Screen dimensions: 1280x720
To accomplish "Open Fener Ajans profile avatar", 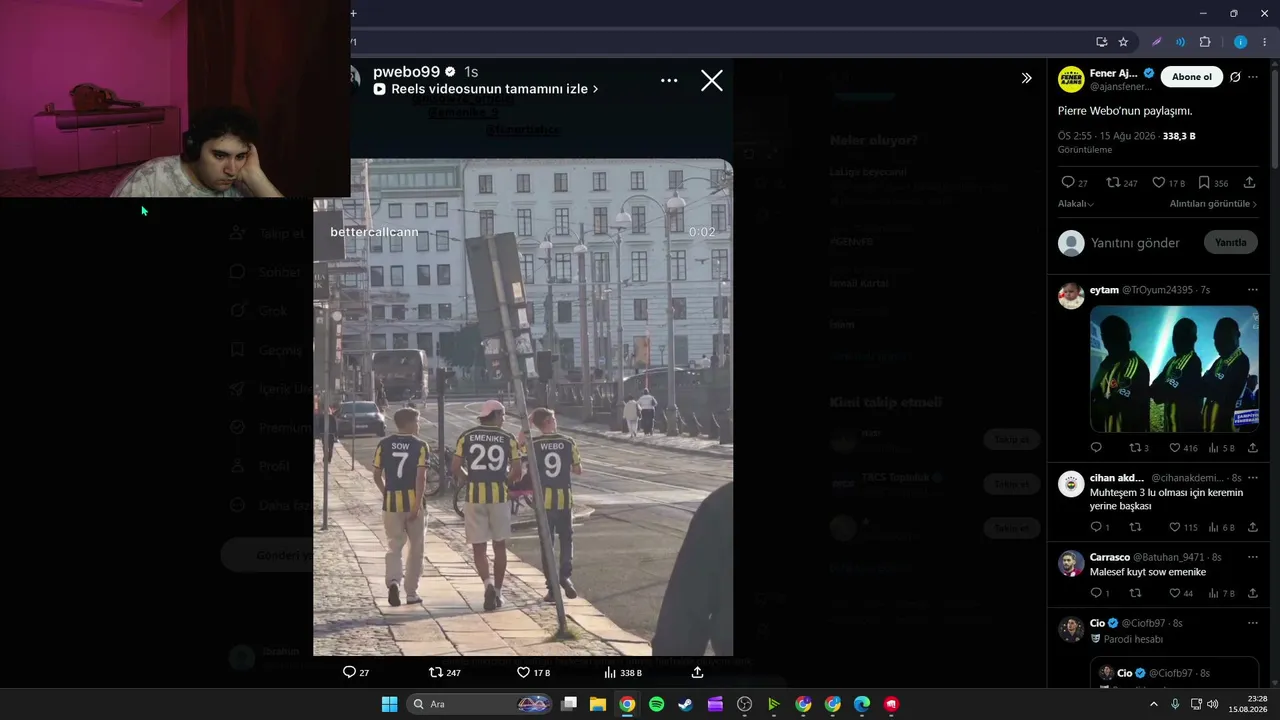I will [x=1071, y=79].
